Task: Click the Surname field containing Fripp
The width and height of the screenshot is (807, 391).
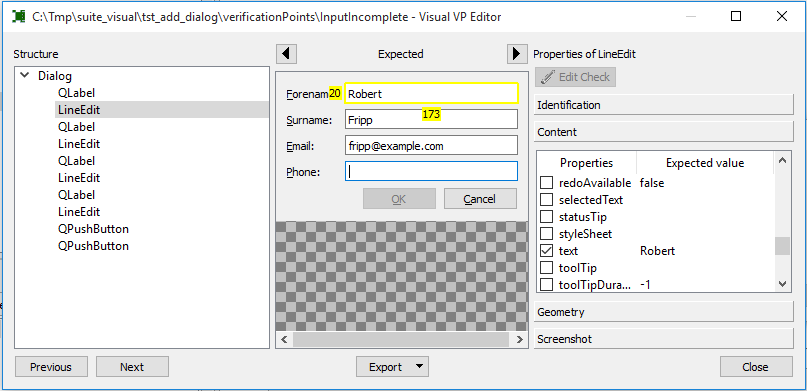Action: tap(431, 119)
